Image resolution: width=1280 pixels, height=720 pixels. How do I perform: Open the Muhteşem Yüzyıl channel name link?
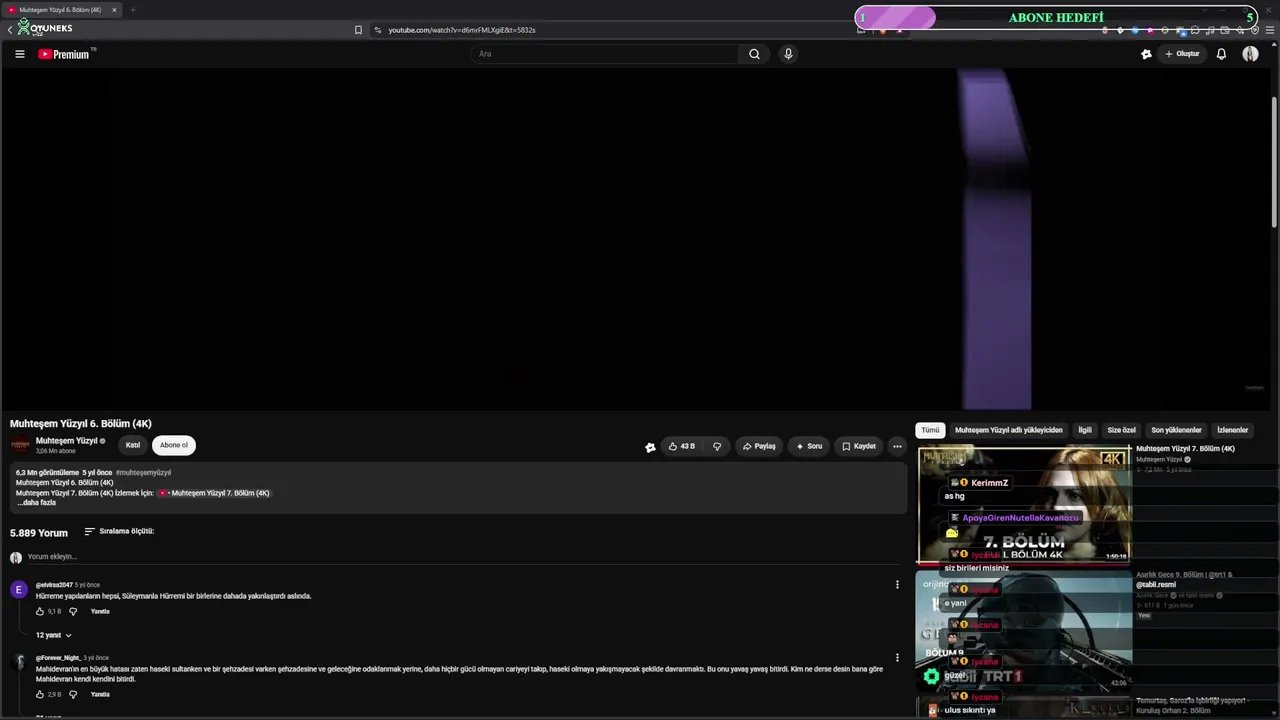pyautogui.click(x=67, y=441)
